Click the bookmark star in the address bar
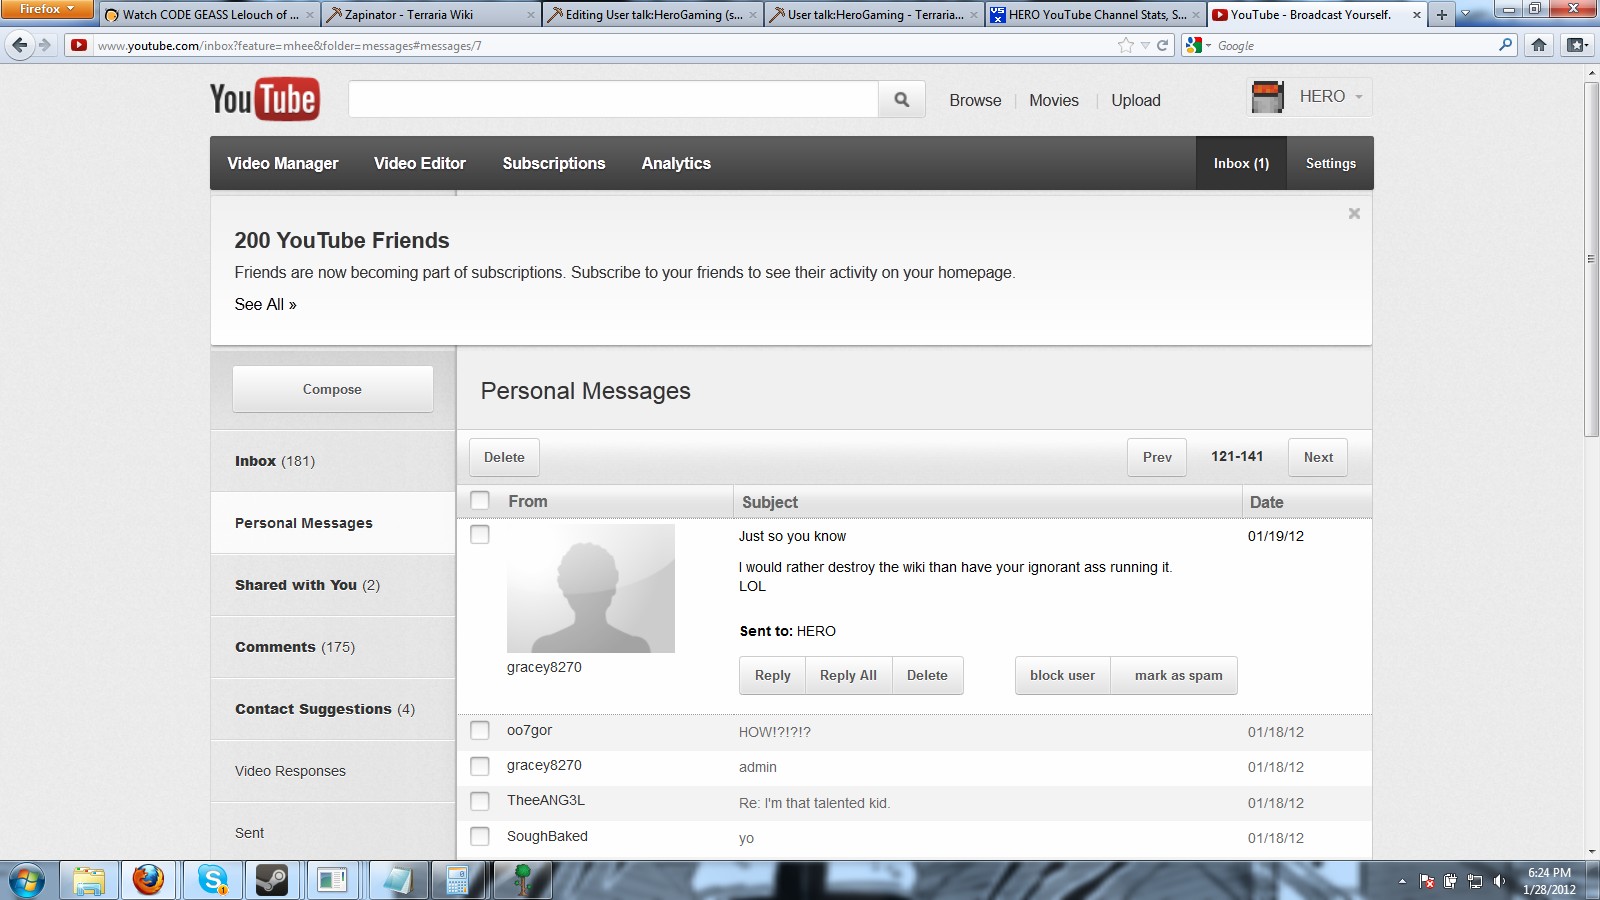 pos(1124,45)
